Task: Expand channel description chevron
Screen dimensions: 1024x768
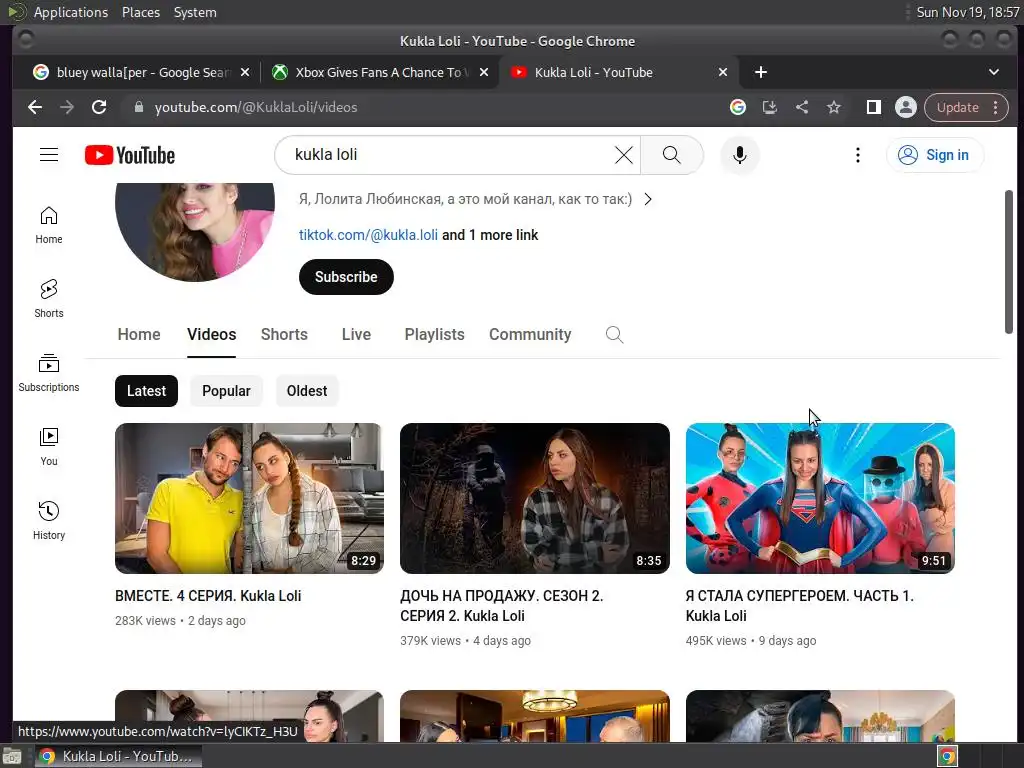Action: click(x=648, y=199)
